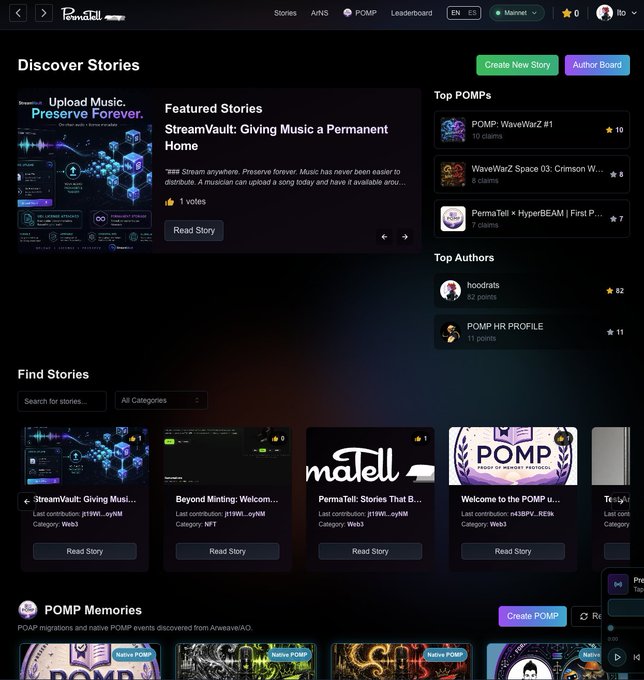Click the star score beside hoodrats

[x=615, y=291]
